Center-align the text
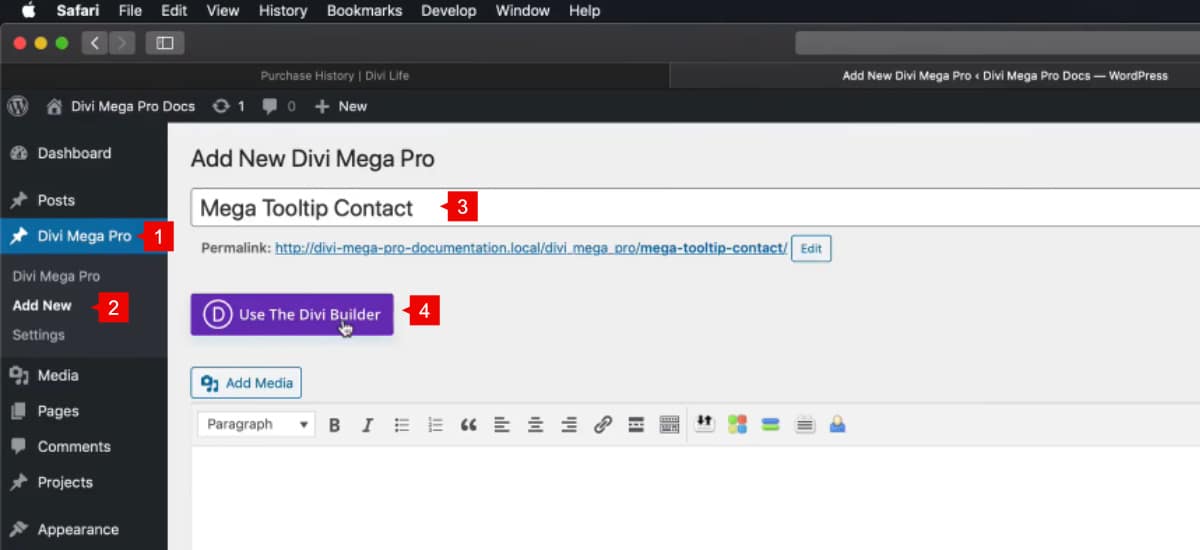Image resolution: width=1200 pixels, height=550 pixels. click(536, 425)
